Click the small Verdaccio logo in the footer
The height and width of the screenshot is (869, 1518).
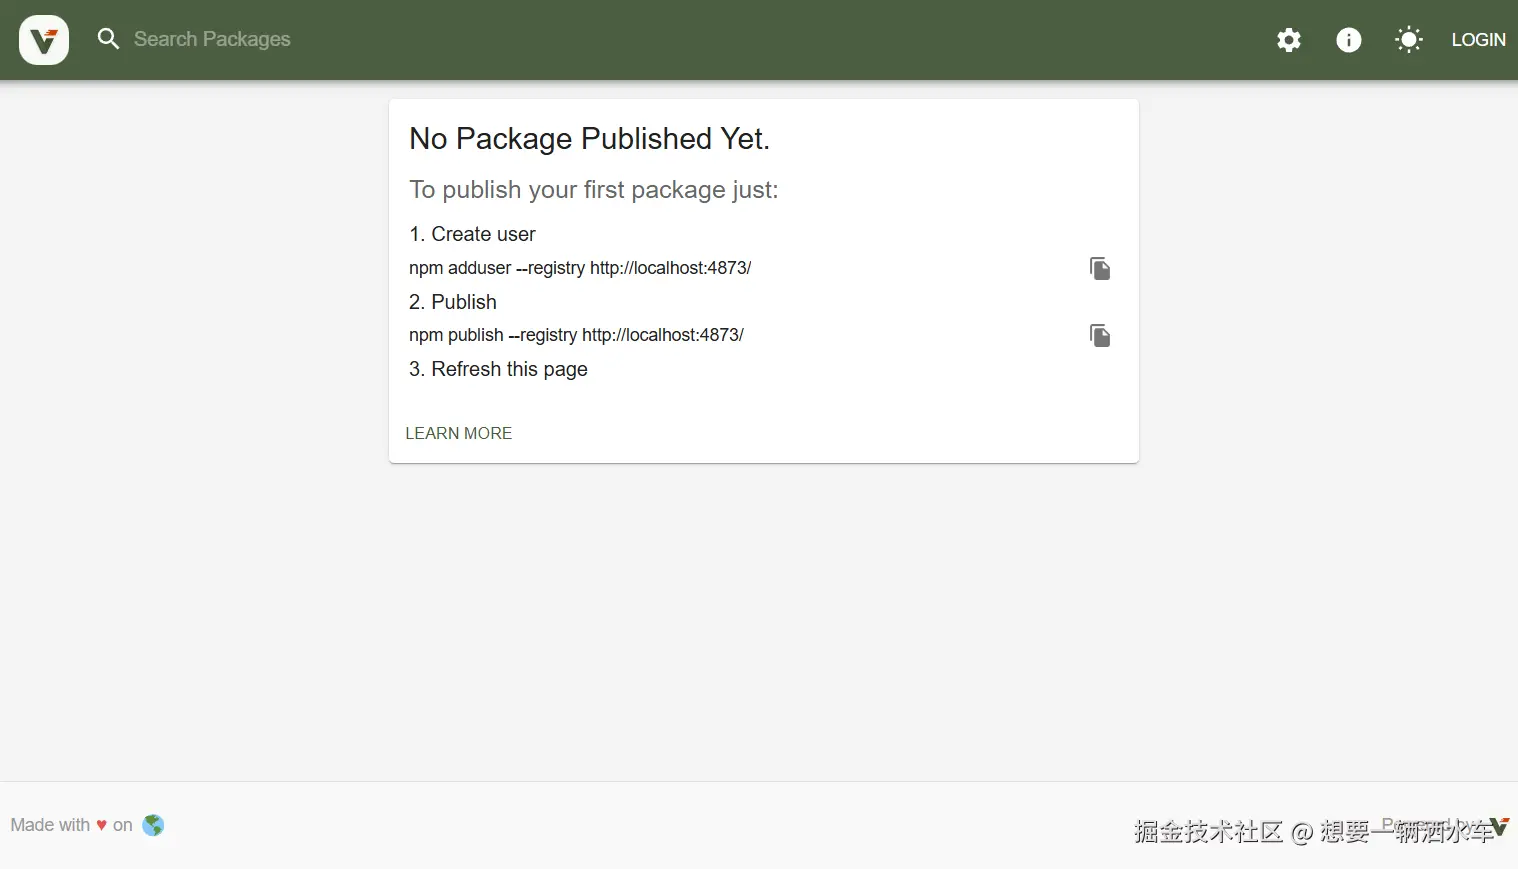1498,826
